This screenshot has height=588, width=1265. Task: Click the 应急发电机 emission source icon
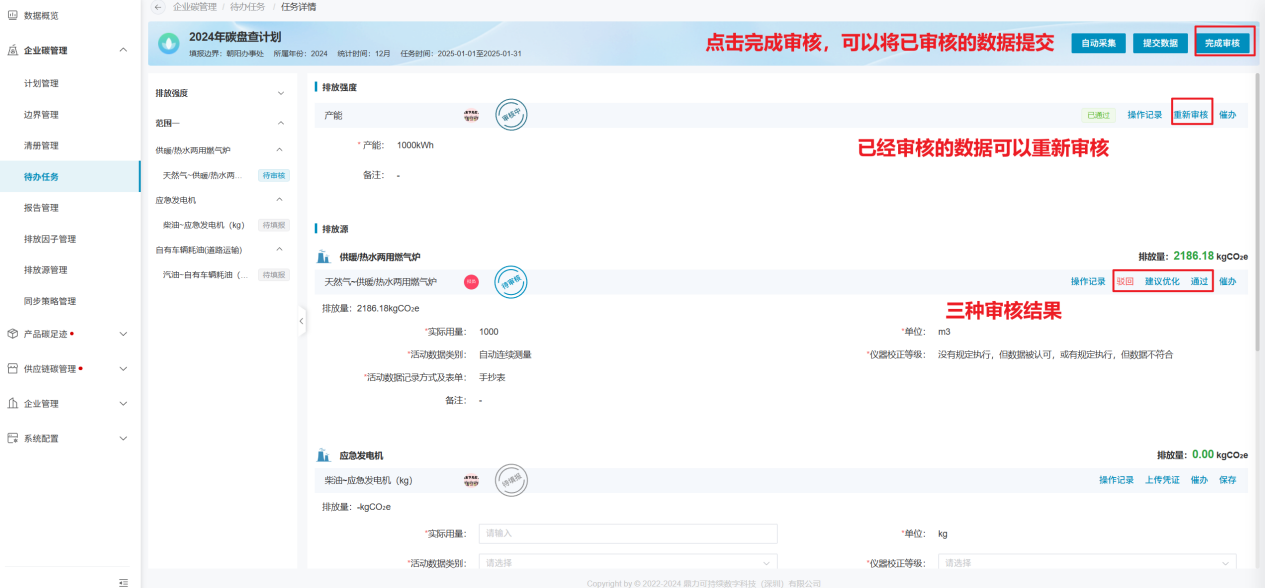(x=323, y=455)
